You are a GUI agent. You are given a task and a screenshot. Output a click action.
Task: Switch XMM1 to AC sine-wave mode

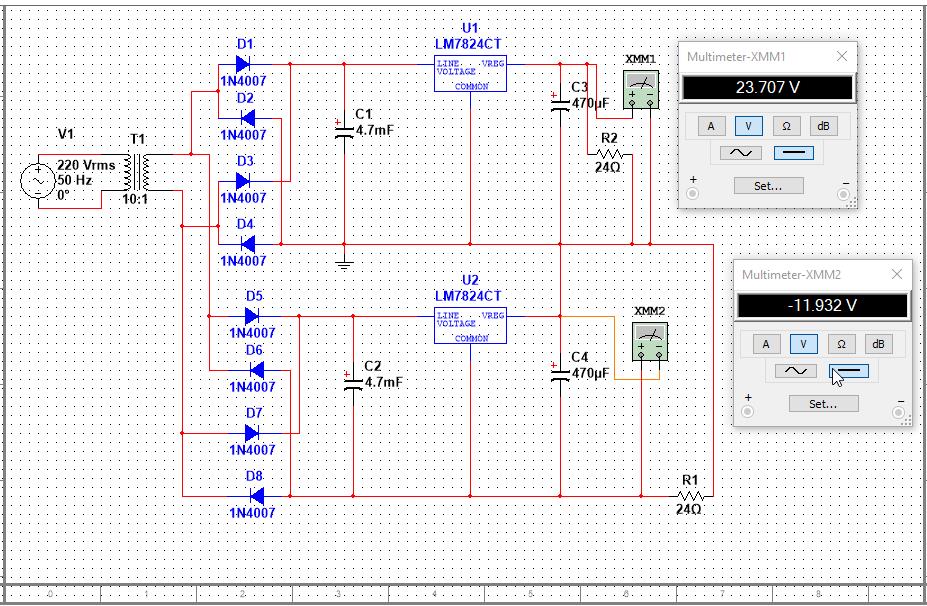pos(740,153)
